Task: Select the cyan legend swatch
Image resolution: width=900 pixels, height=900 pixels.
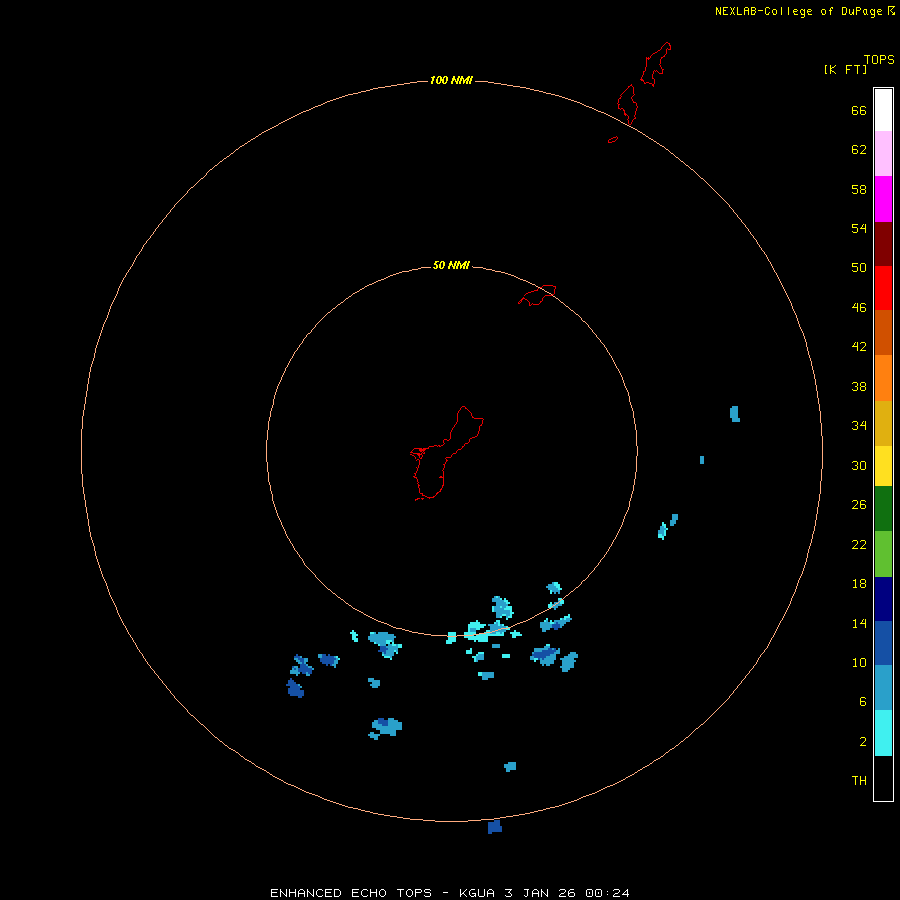Action: point(883,733)
